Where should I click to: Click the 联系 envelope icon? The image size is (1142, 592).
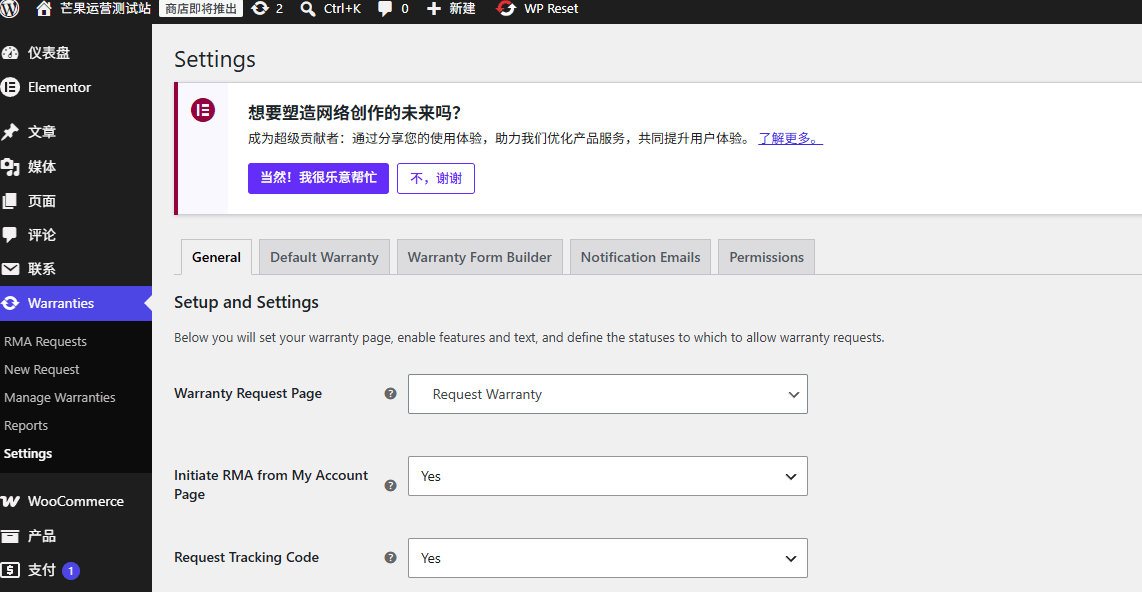pyautogui.click(x=10, y=269)
